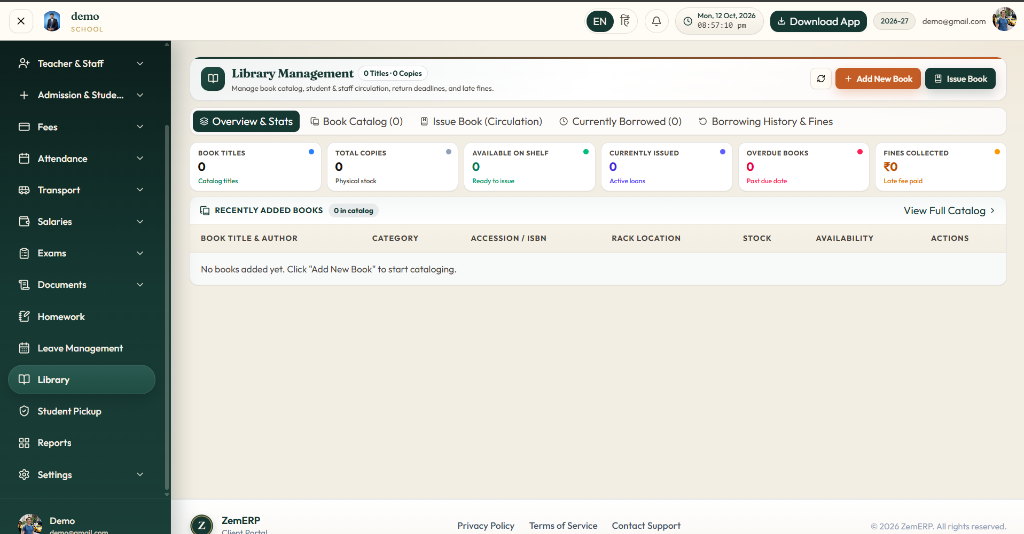Open Issue Book (Circulation) tab
The width and height of the screenshot is (1024, 534).
click(481, 121)
